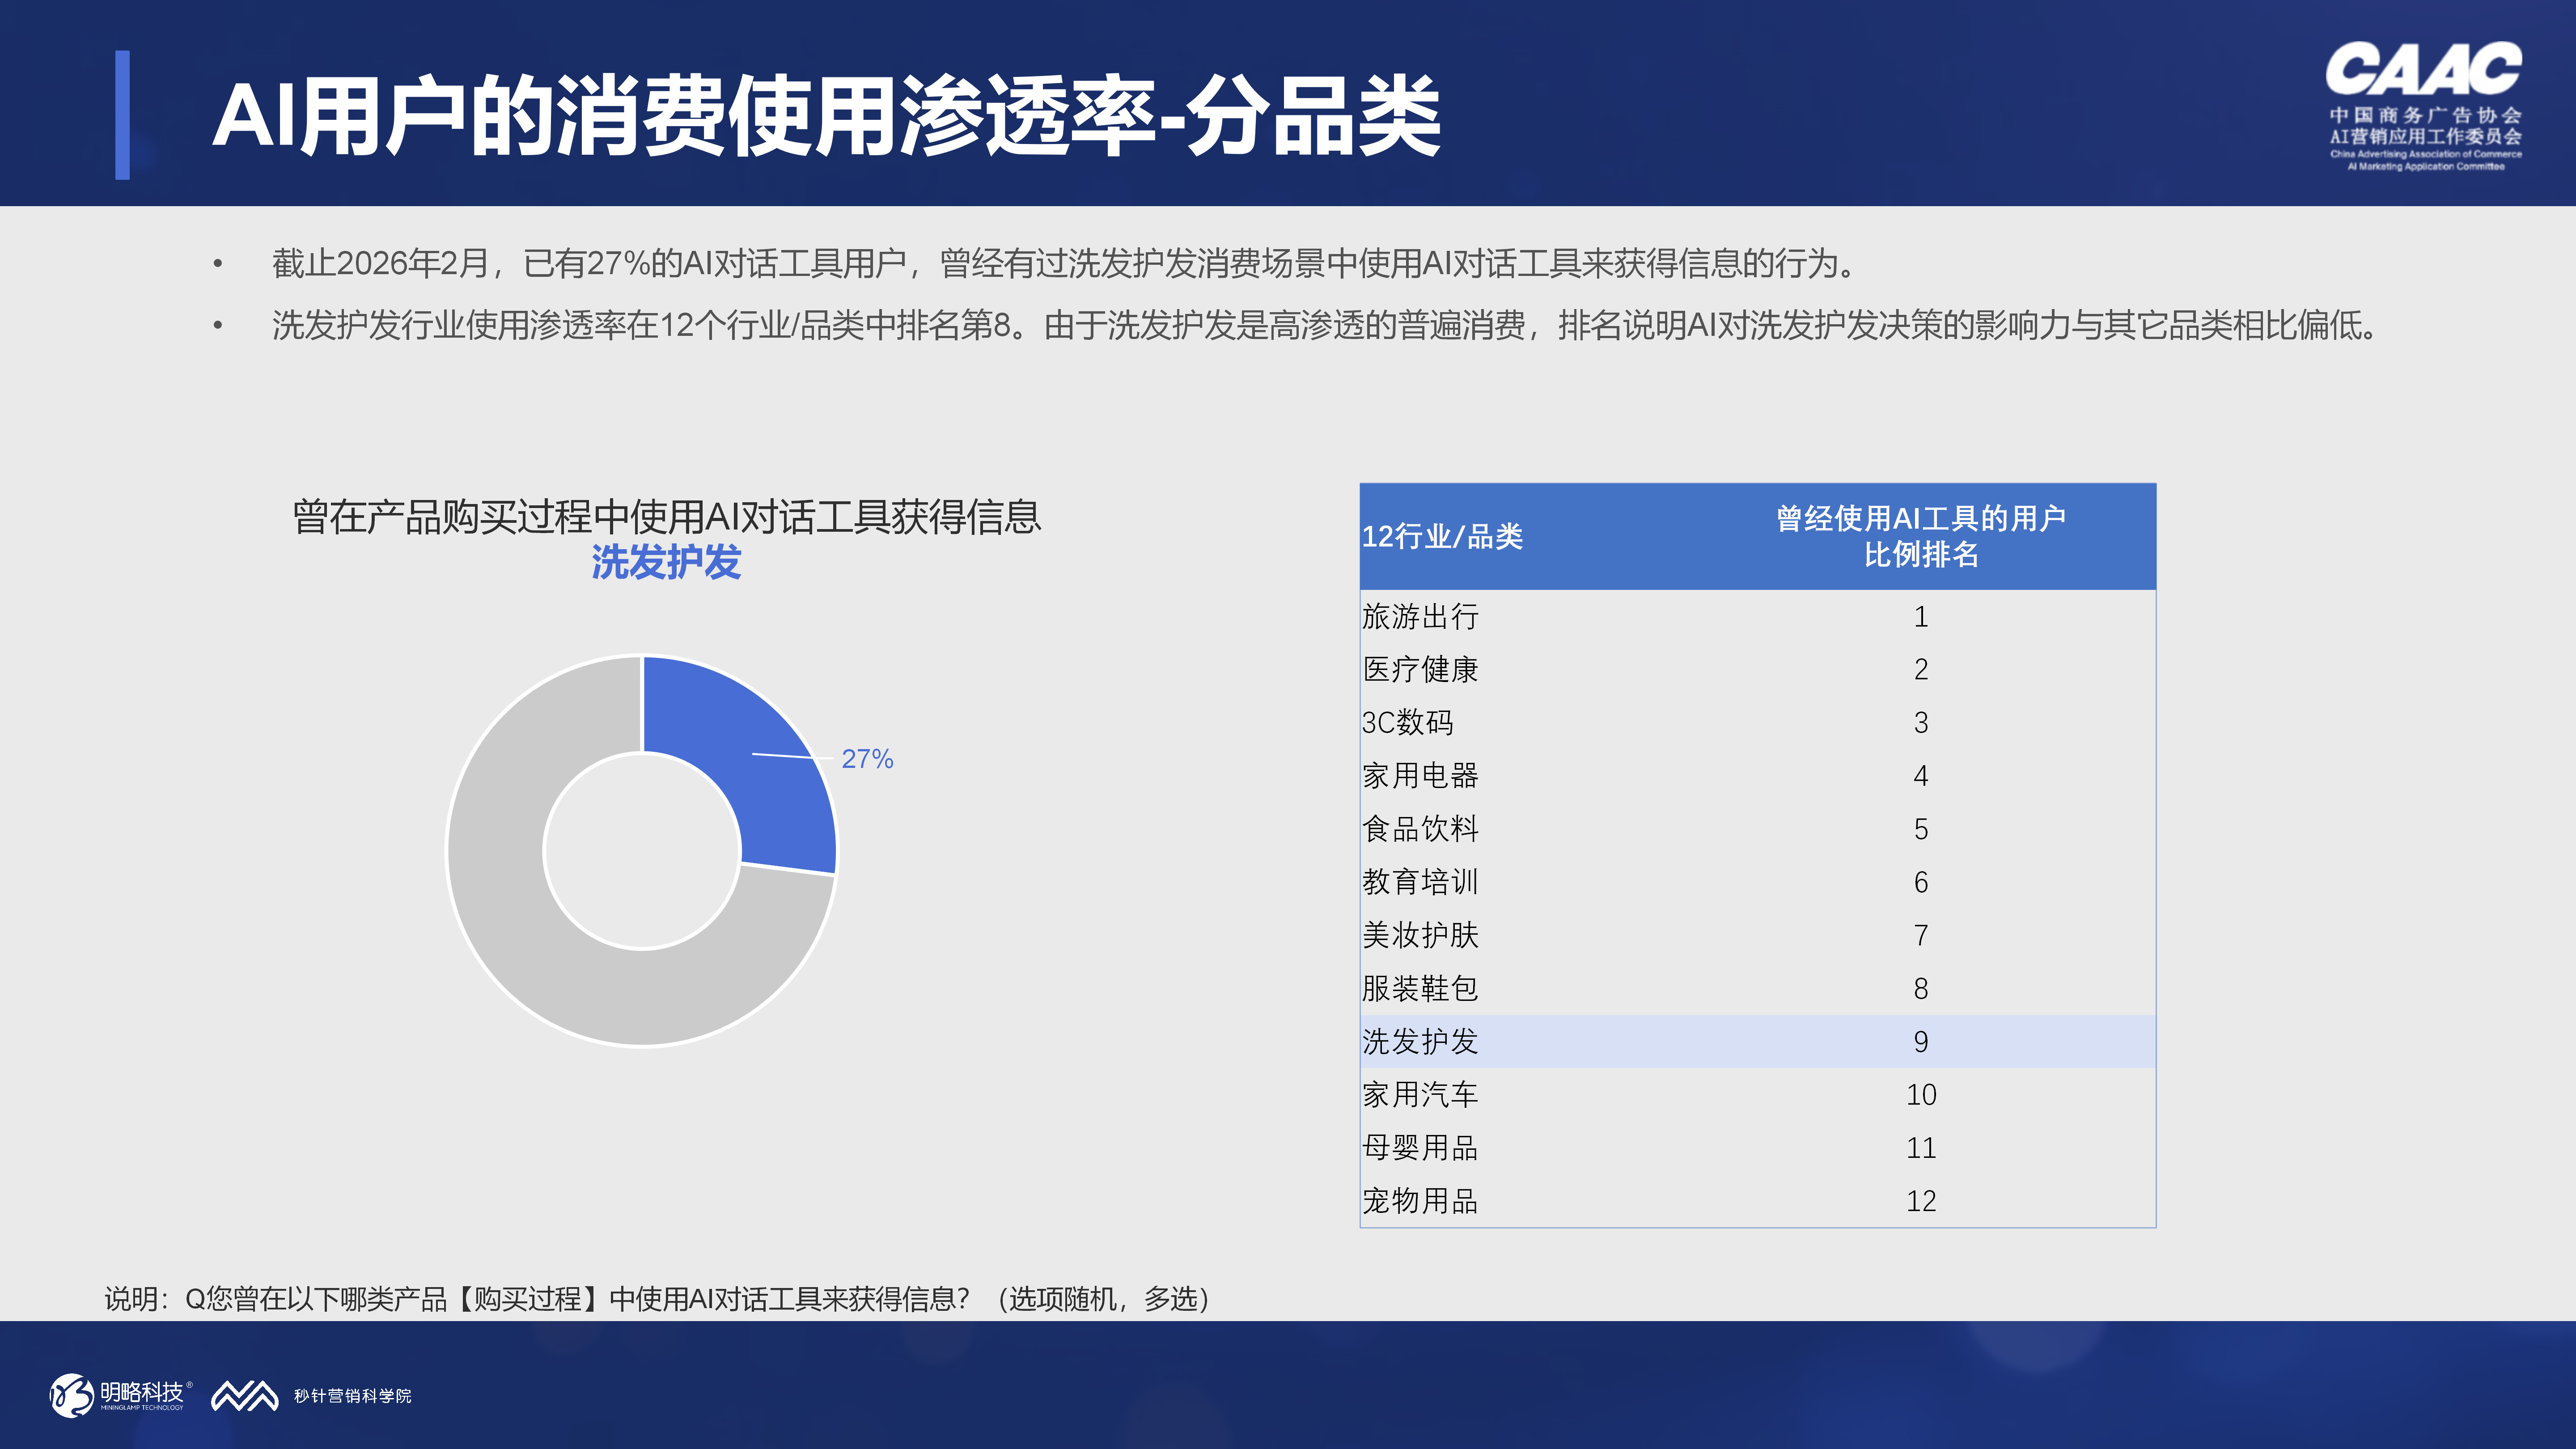Screen dimensions: 2576x1449
Task: Click the 秒针营销科学院 text in the footer
Action: pos(352,1396)
